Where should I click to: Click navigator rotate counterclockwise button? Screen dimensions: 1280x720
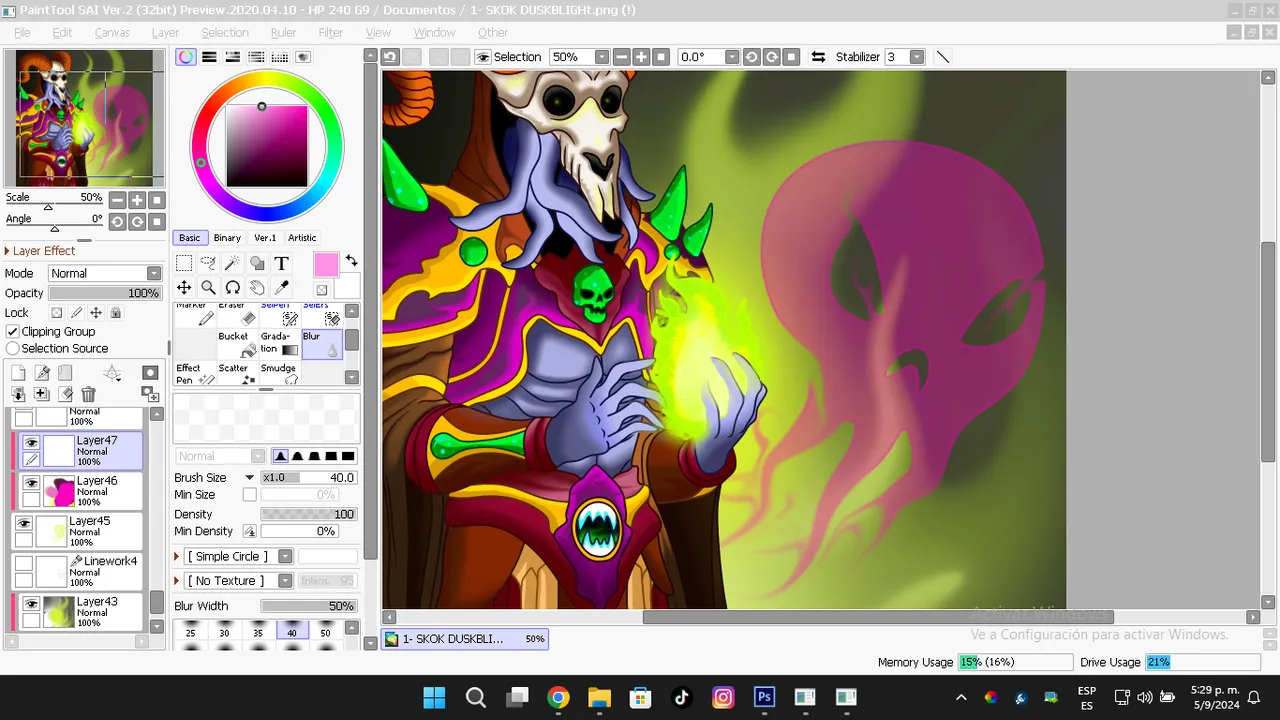(118, 221)
